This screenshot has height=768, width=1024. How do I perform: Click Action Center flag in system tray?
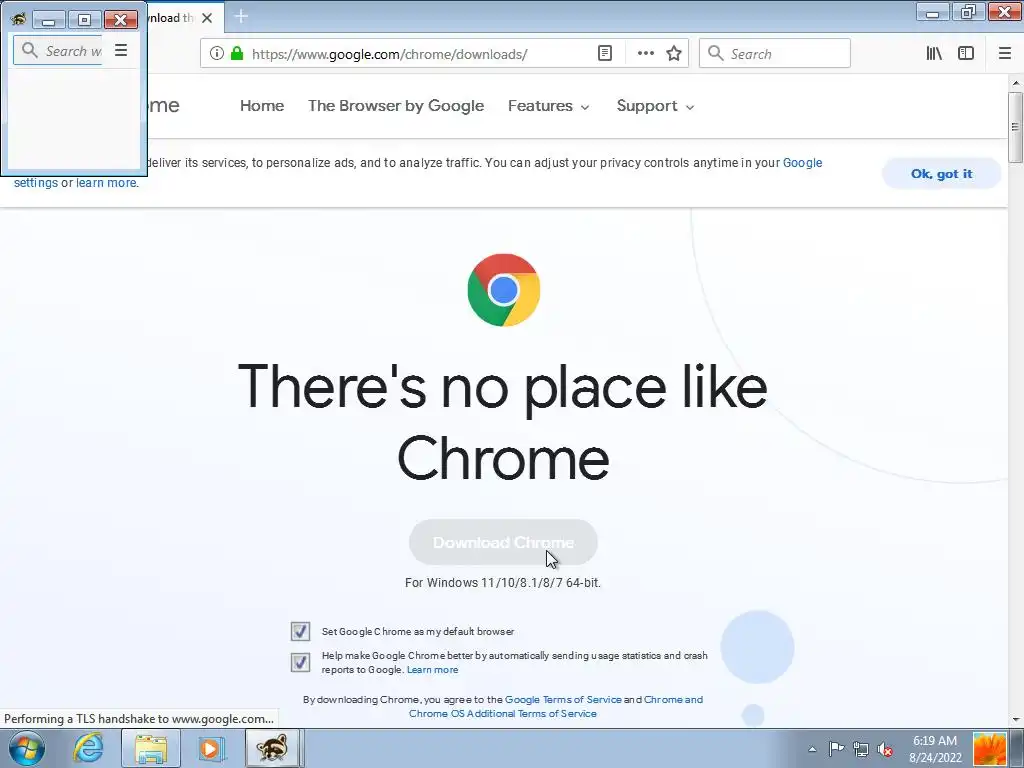(x=836, y=749)
